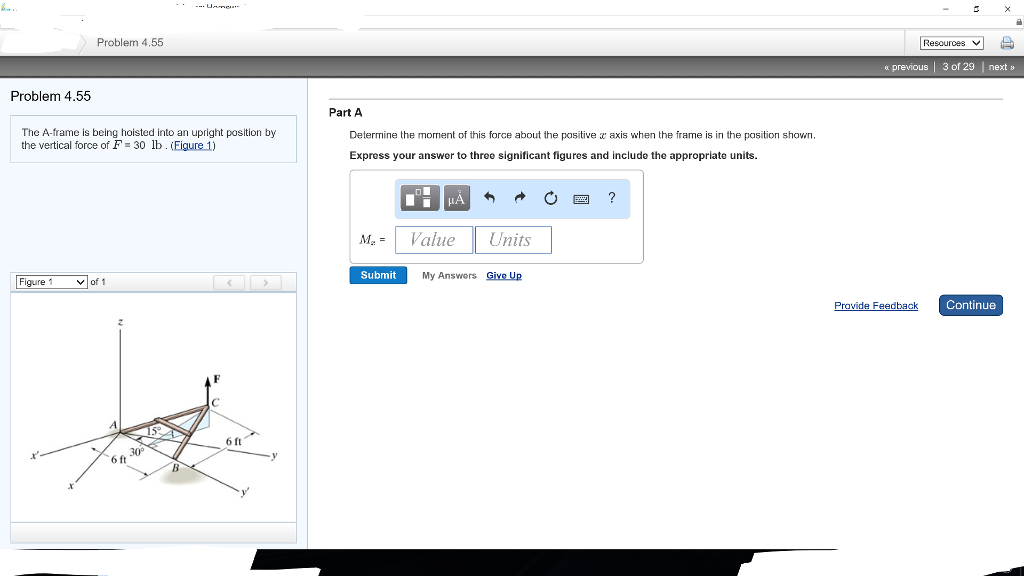1024x576 pixels.
Task: Click the printer icon near Resources
Action: [x=1007, y=42]
